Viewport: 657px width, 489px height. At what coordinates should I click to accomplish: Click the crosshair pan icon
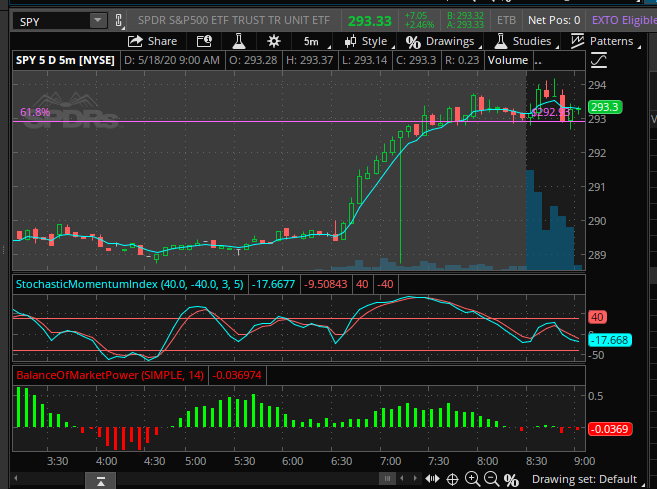453,479
